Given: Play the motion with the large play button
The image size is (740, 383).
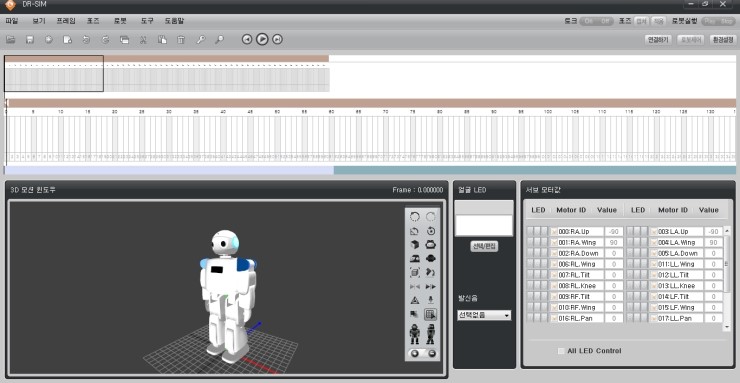Looking at the screenshot, I should [x=262, y=39].
